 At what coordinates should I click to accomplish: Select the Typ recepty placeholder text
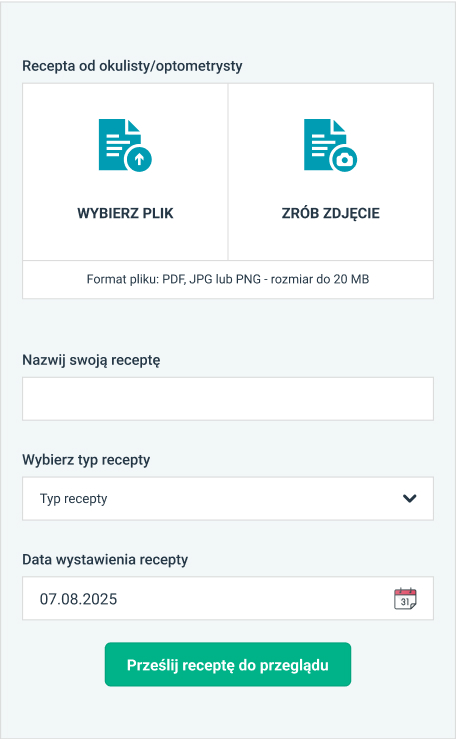(73, 499)
